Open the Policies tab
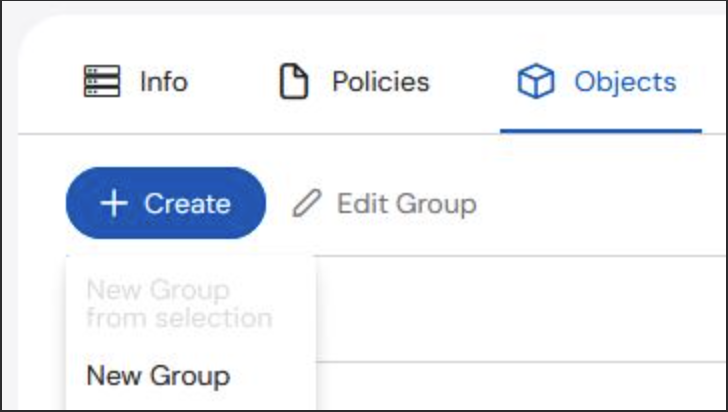The width and height of the screenshot is (728, 412). tap(355, 81)
